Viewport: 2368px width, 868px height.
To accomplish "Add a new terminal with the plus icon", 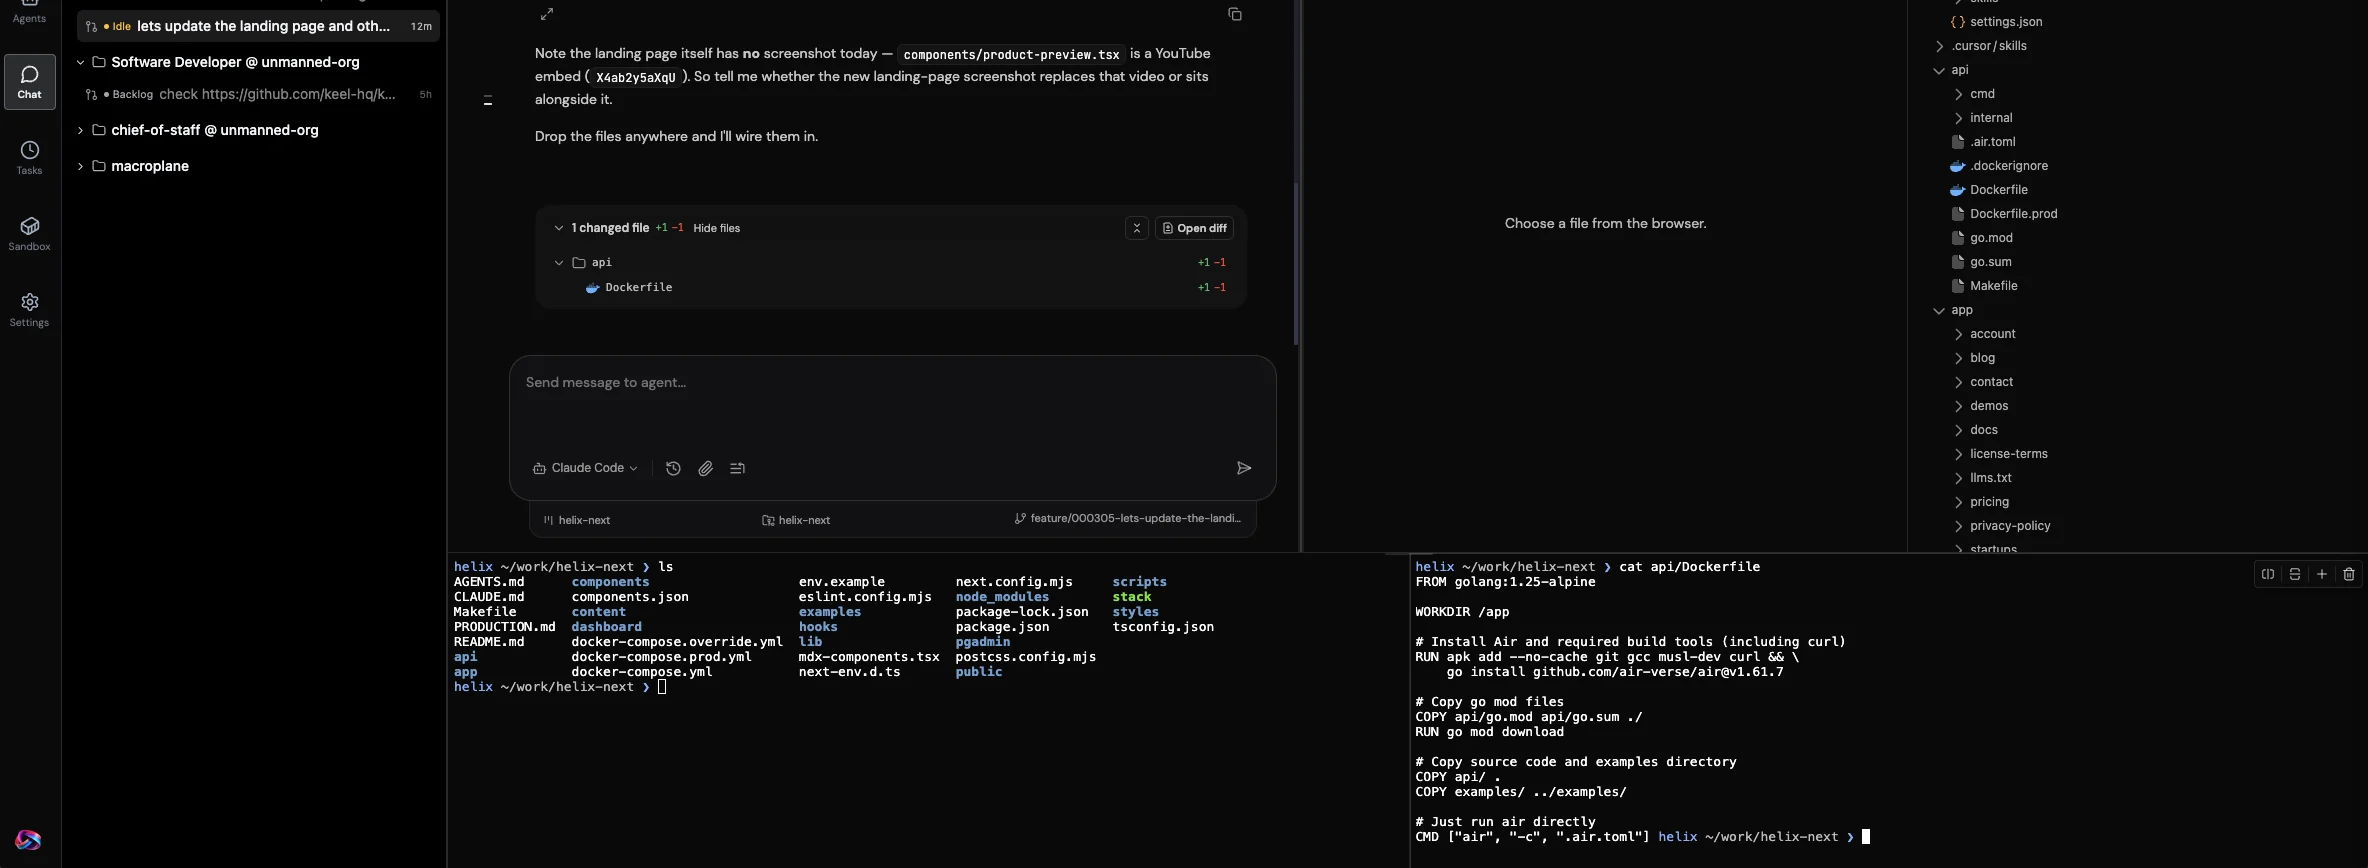I will (x=2322, y=574).
